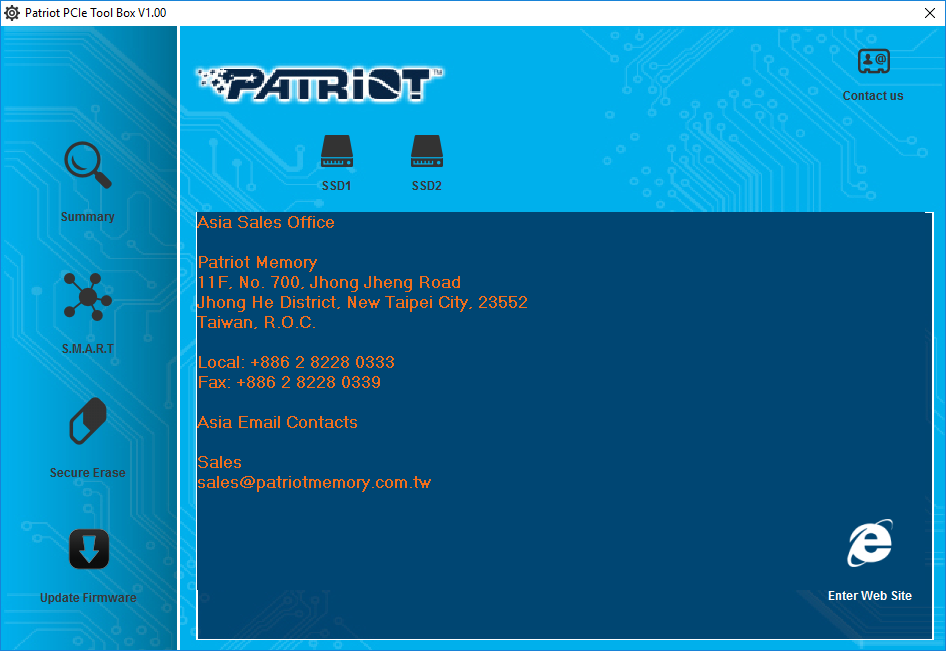Click the Internet Explorer web site icon
946x651 pixels.
click(x=870, y=543)
